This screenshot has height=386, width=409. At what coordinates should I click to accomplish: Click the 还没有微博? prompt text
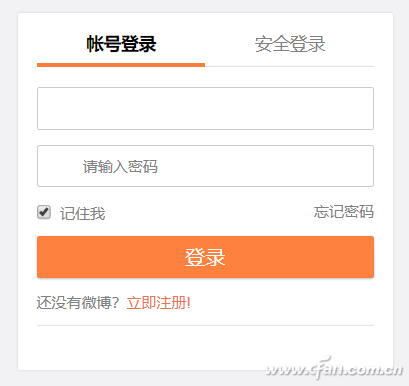78,303
